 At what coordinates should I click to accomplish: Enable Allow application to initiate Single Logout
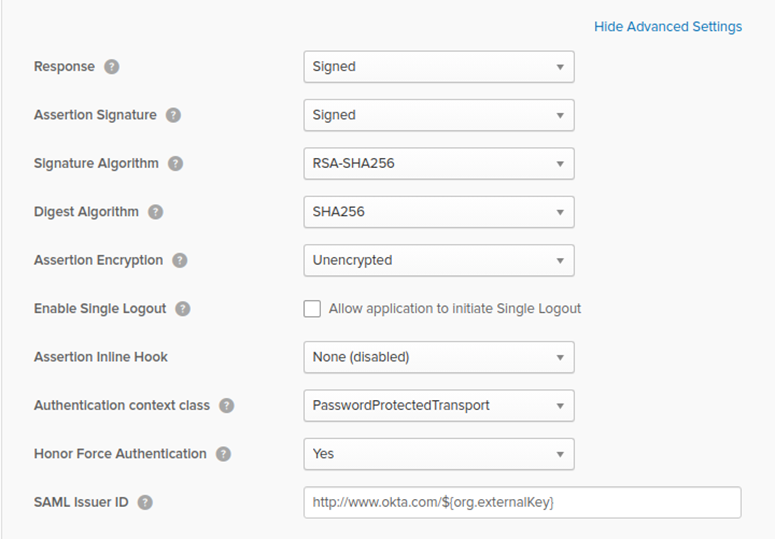click(x=312, y=309)
